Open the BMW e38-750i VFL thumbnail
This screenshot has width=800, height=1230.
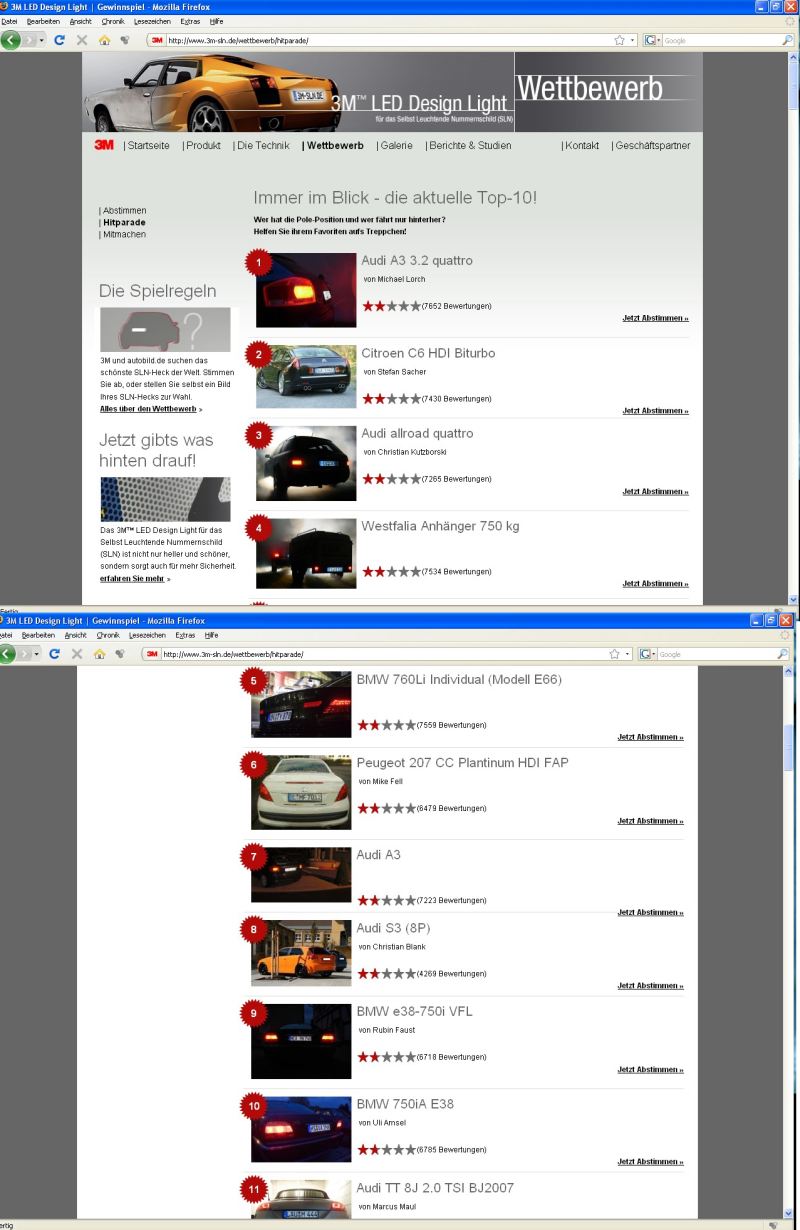[301, 1041]
